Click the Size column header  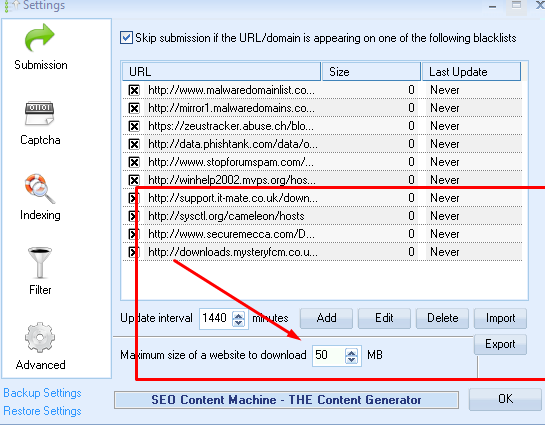point(371,72)
